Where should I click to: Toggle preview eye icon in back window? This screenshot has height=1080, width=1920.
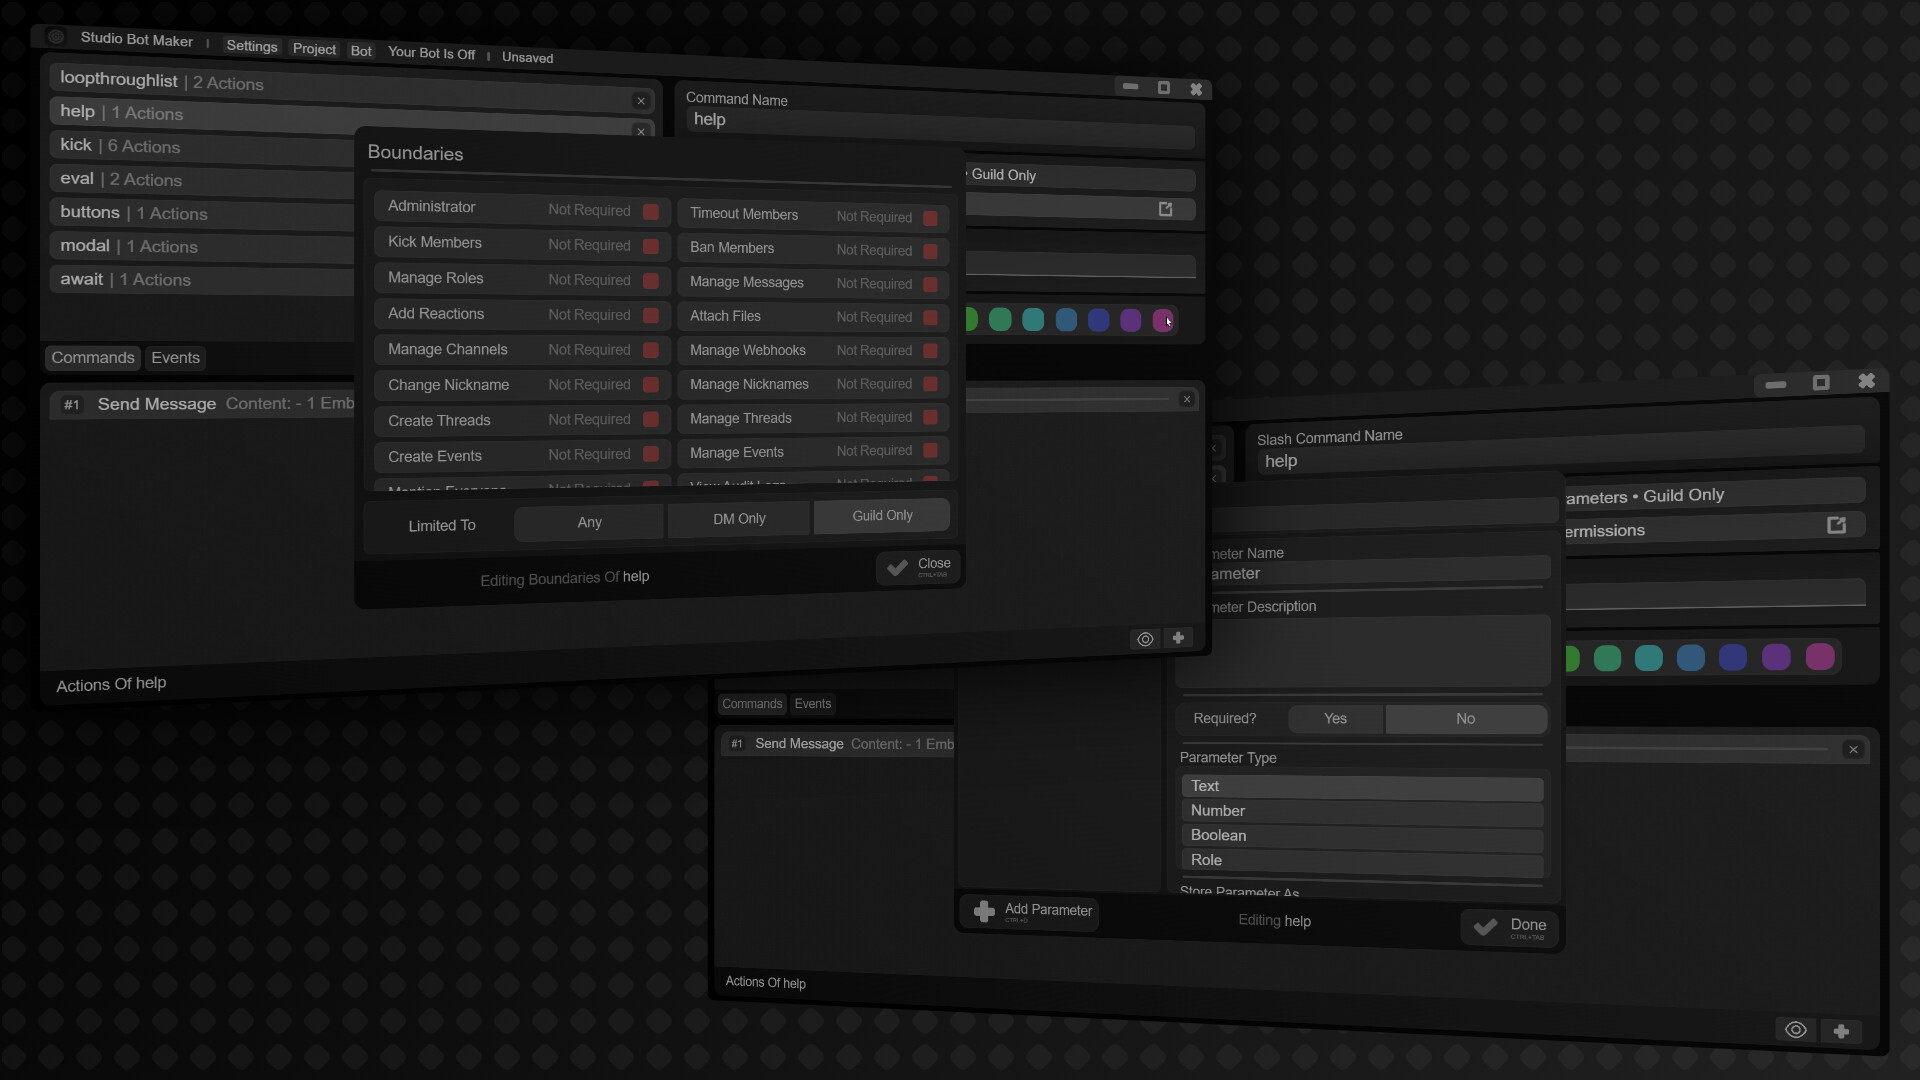[1796, 1030]
